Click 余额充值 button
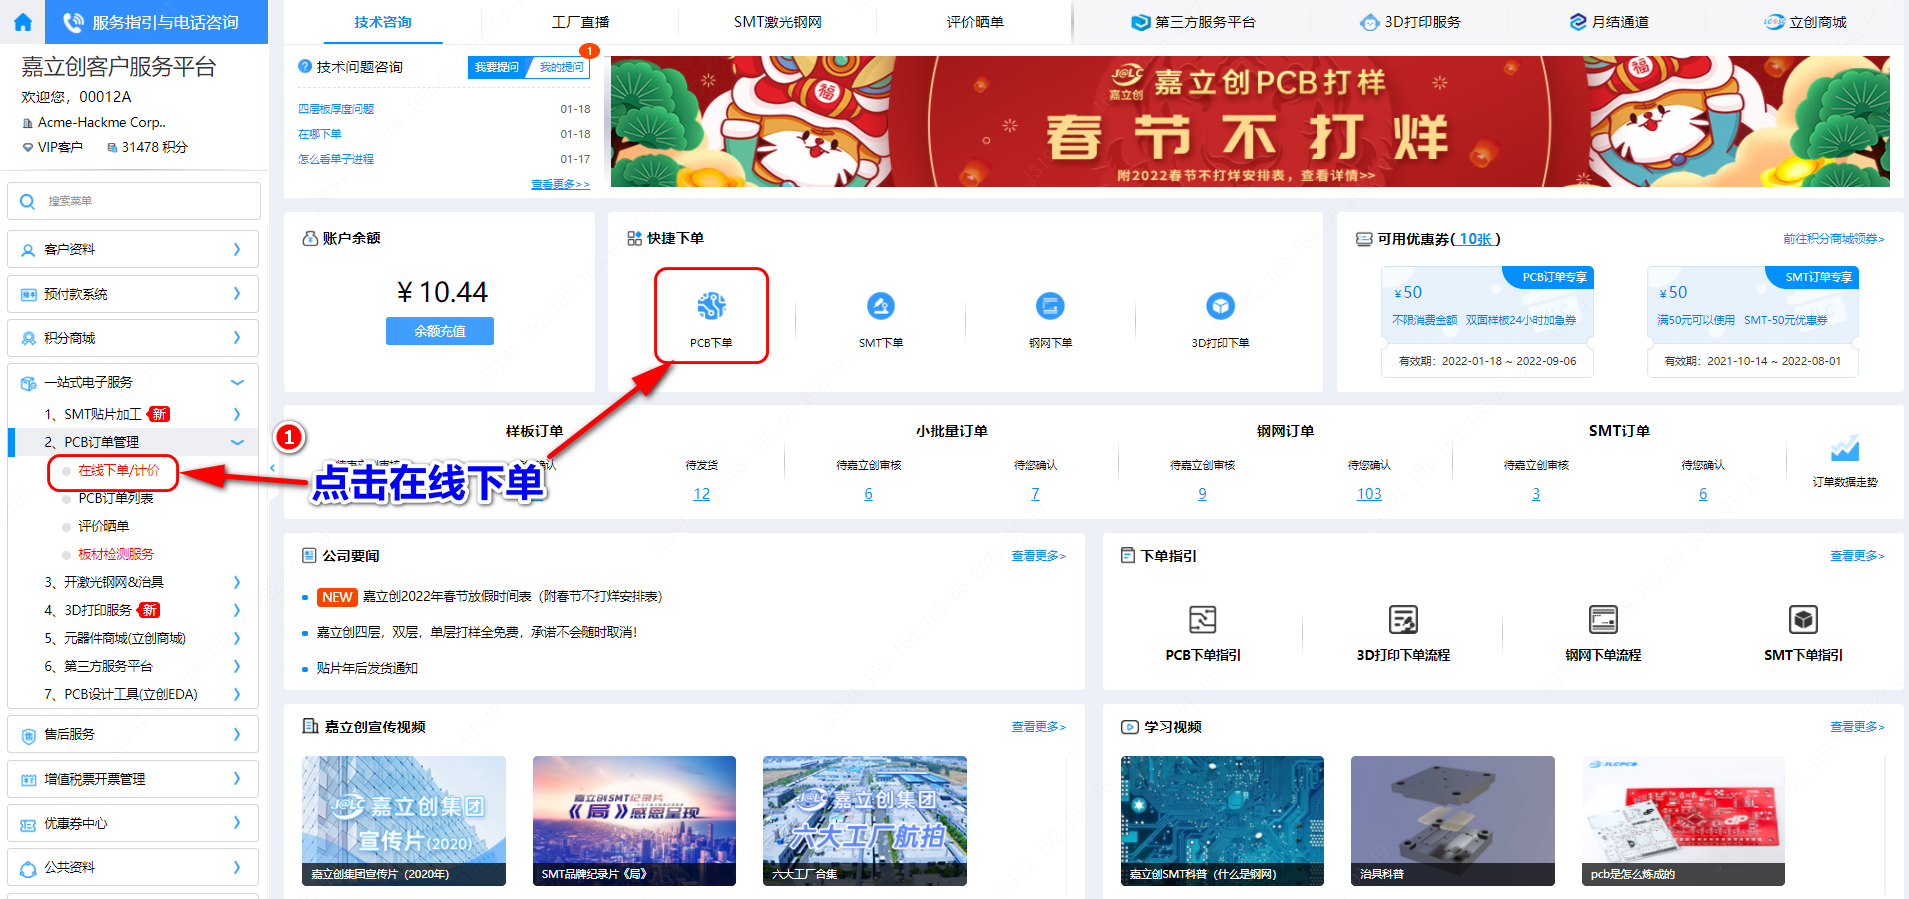The image size is (1909, 899). 440,331
